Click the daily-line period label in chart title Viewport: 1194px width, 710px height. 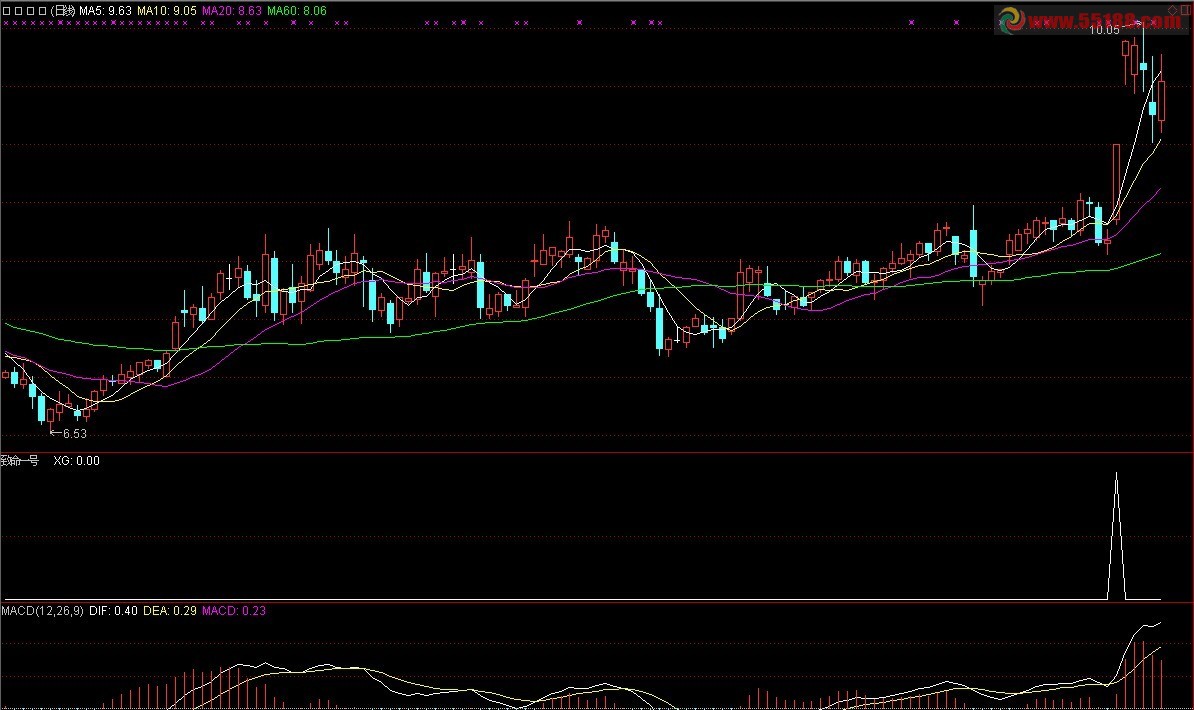[x=63, y=10]
